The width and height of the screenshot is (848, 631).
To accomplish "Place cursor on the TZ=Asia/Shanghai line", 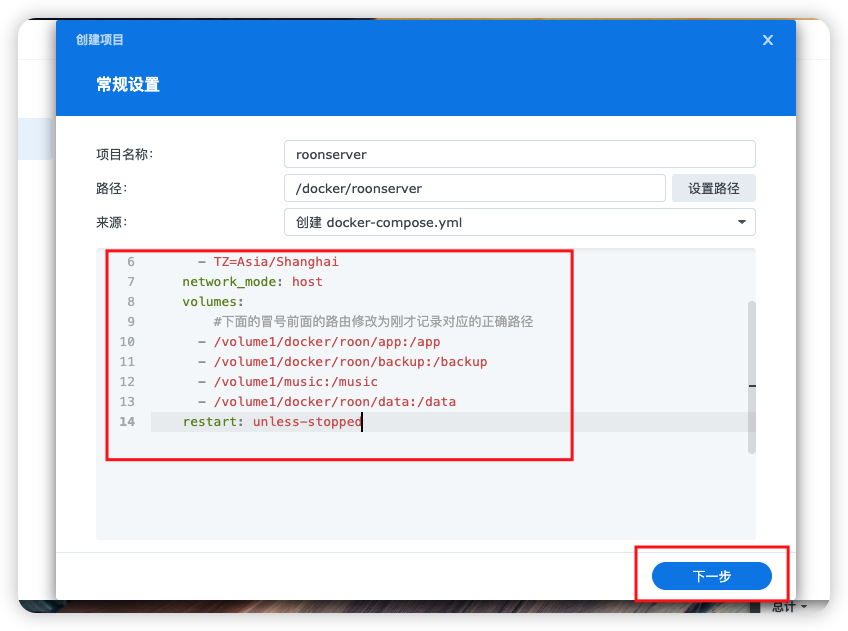I will pos(276,262).
